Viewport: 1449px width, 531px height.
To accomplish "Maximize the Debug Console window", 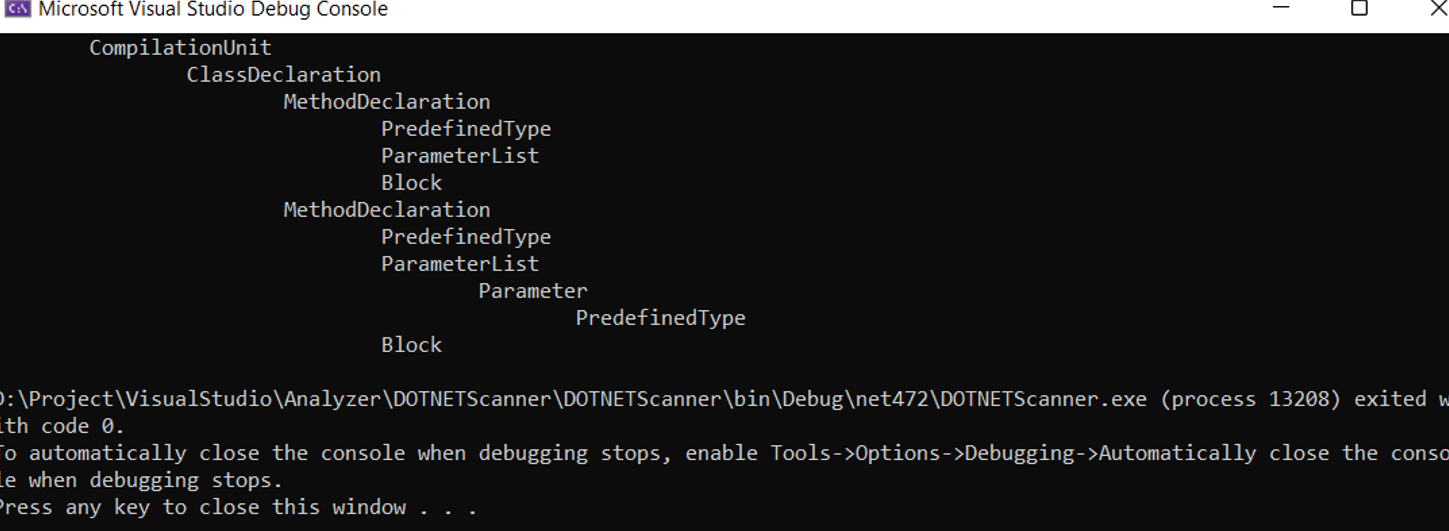I will point(1359,8).
